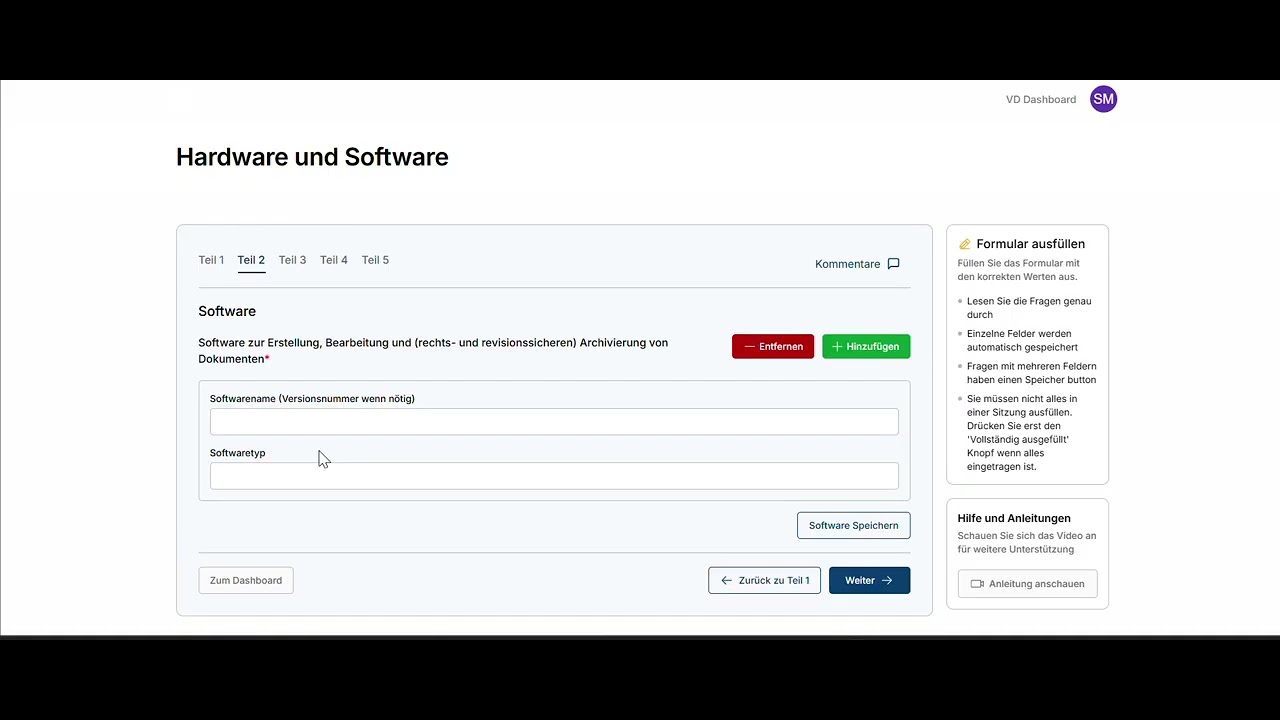The image size is (1280, 720).
Task: Save the entry with Software Speichern
Action: pos(854,526)
